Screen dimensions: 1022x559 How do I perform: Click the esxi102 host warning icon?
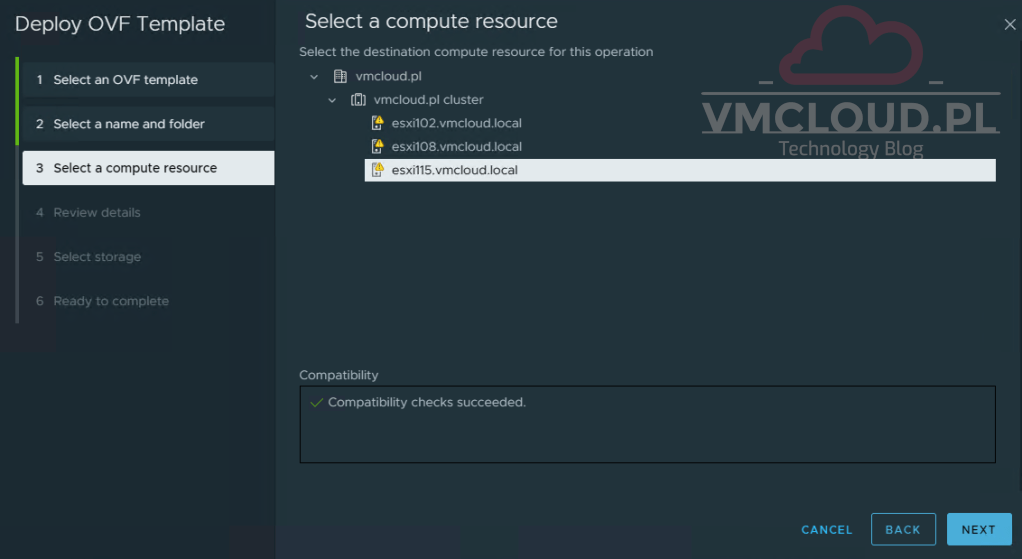pyautogui.click(x=377, y=123)
